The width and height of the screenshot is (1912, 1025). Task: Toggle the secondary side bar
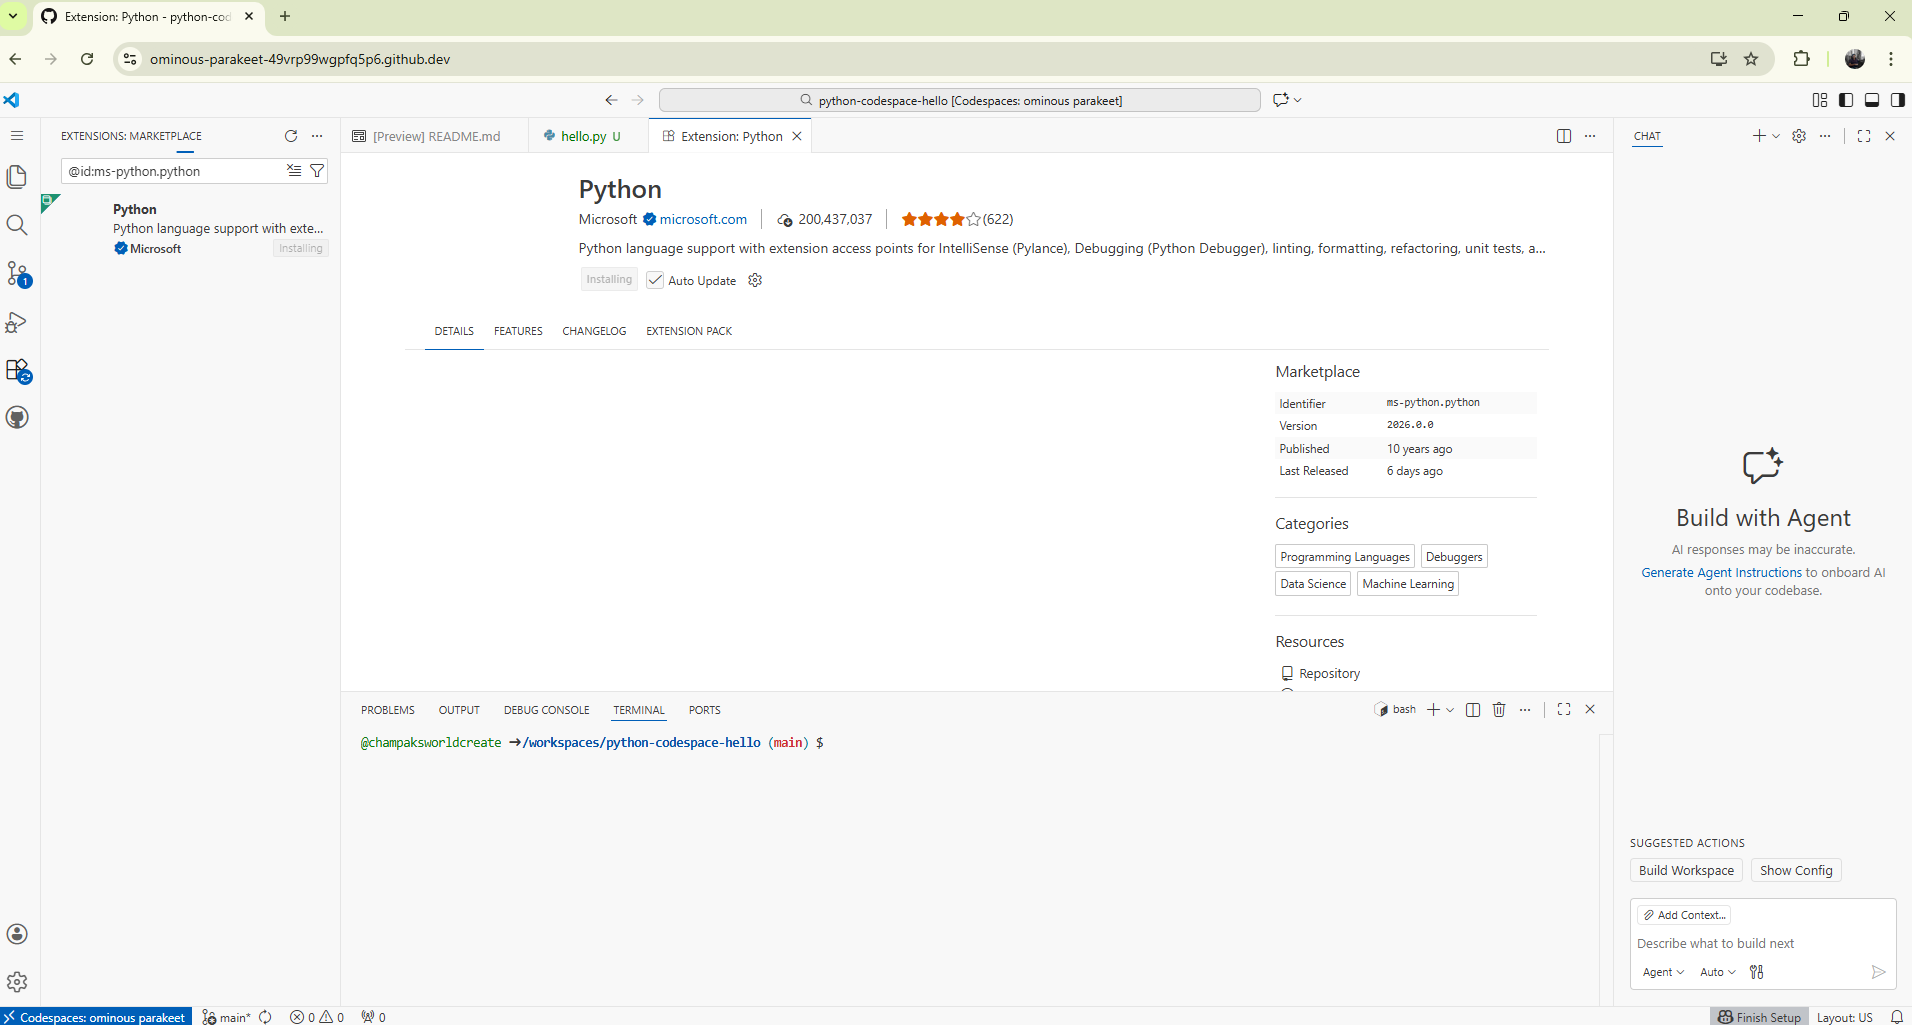[x=1898, y=100]
